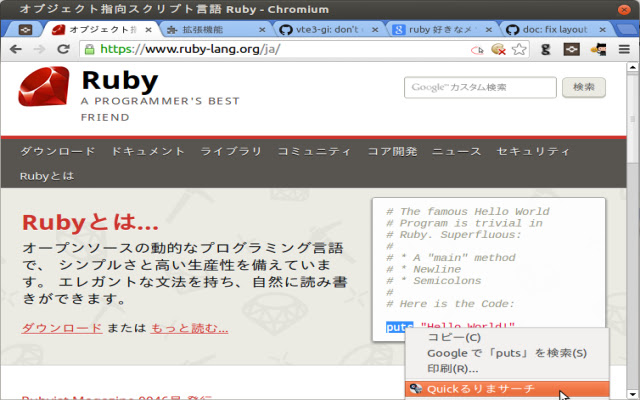Click the scrollbar up arrow
The height and width of the screenshot is (400, 640).
pos(633,67)
